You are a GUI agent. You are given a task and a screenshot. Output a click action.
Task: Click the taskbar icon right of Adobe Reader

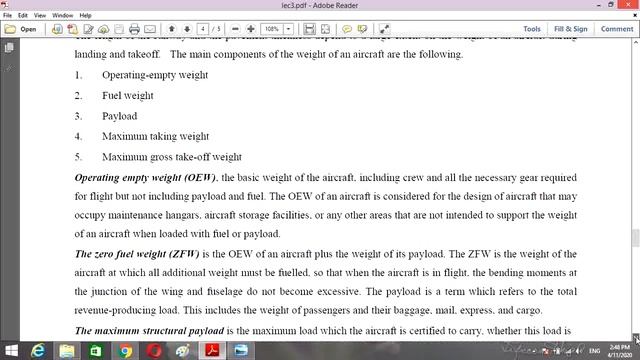click(241, 351)
